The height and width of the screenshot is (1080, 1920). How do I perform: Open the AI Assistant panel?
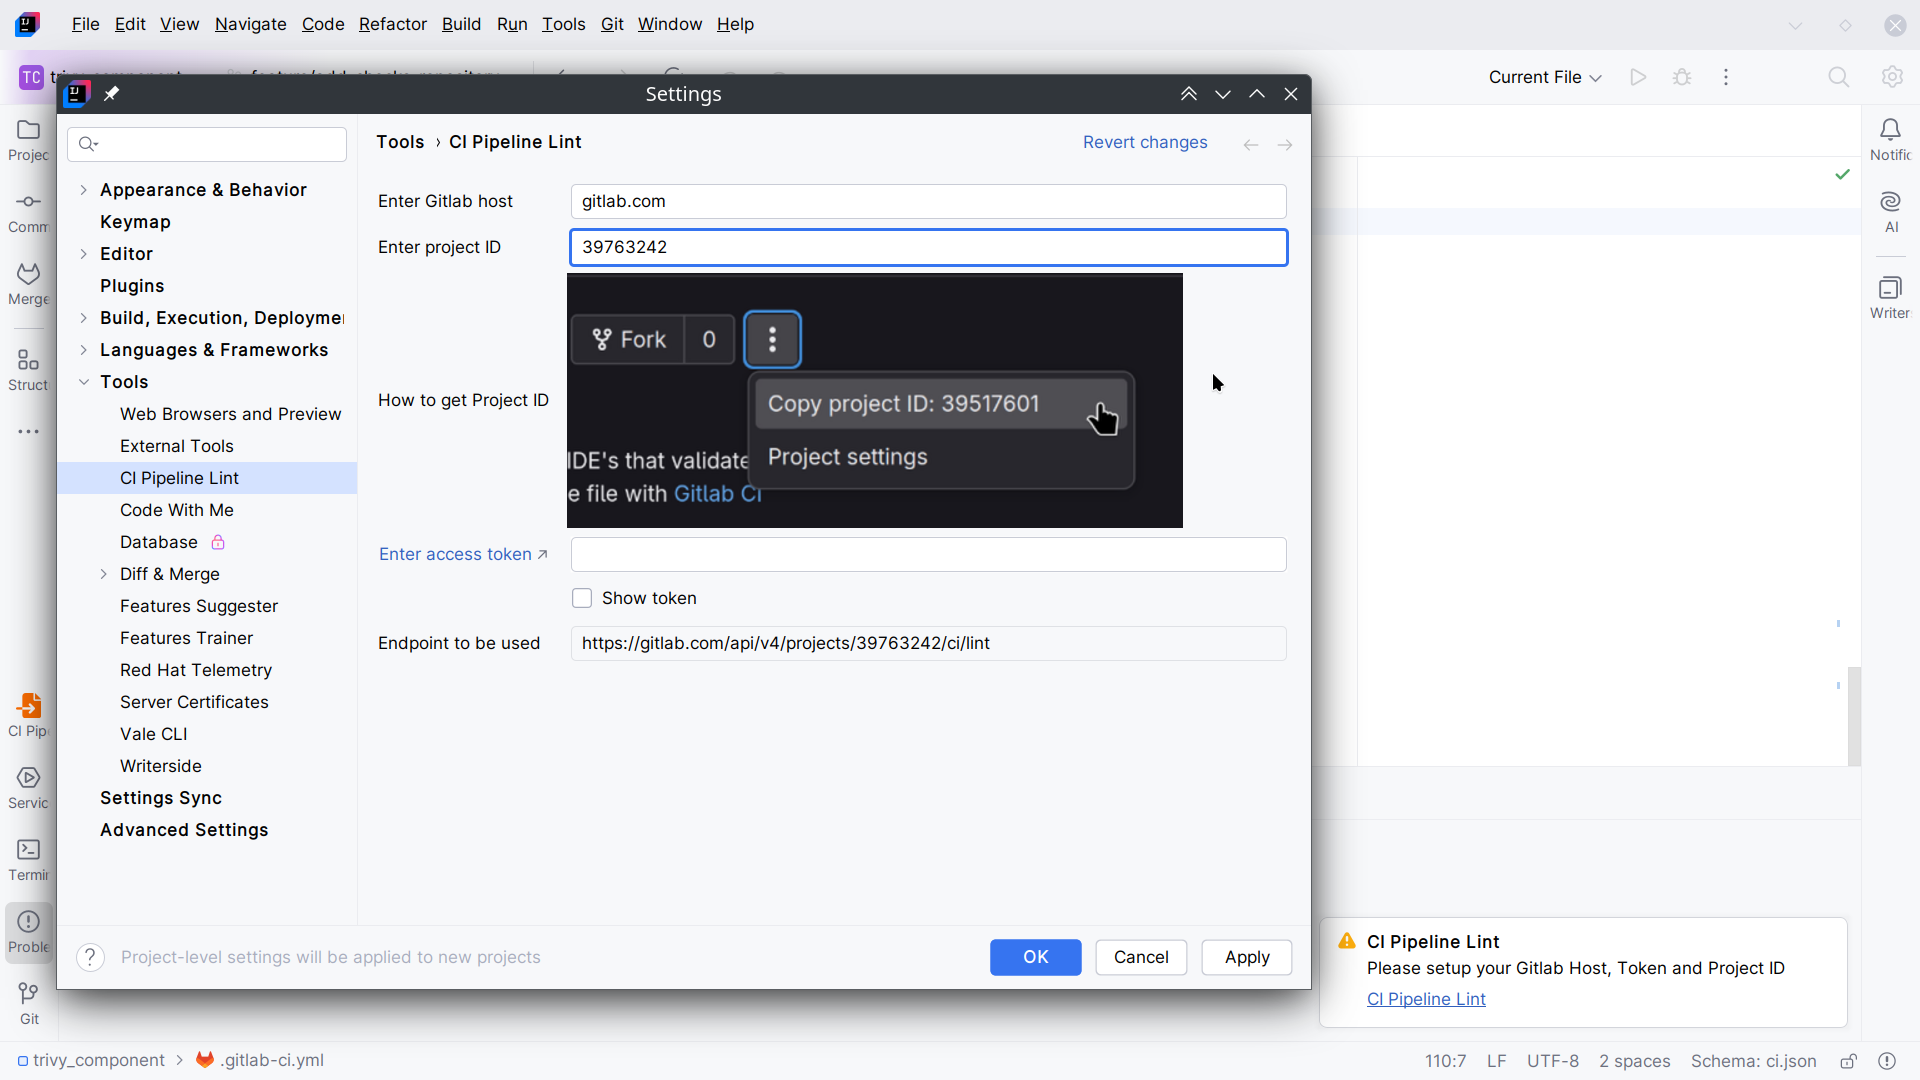(x=1890, y=212)
